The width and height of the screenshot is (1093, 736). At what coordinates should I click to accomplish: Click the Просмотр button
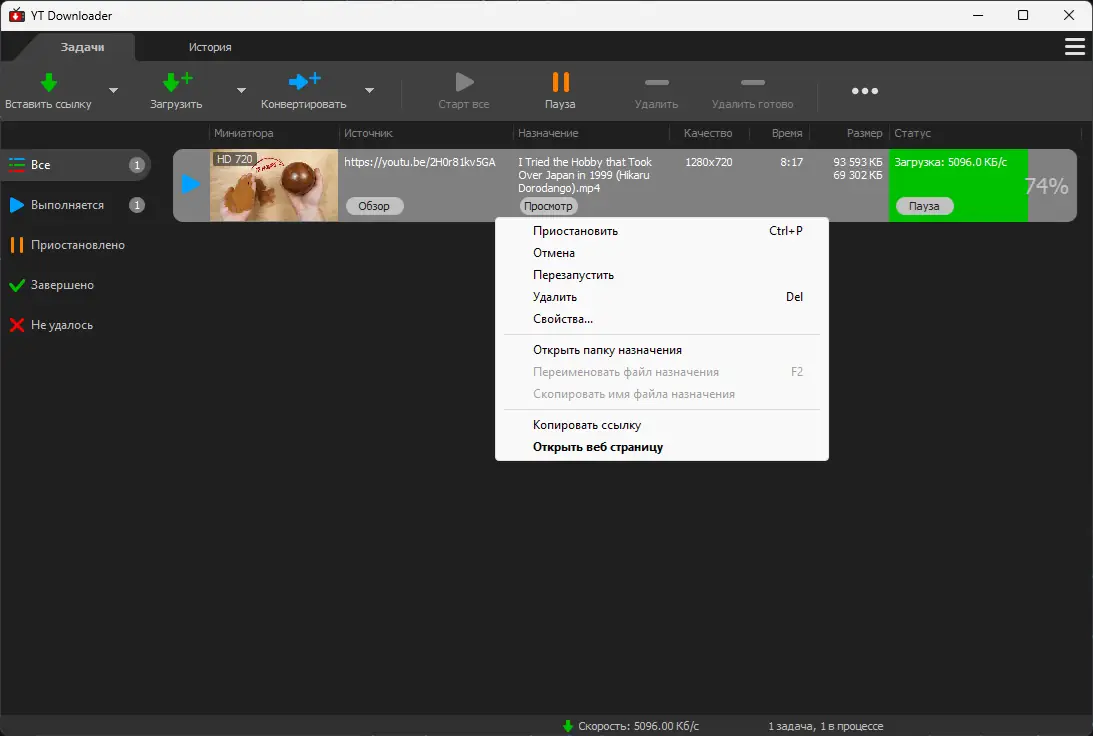(x=548, y=206)
